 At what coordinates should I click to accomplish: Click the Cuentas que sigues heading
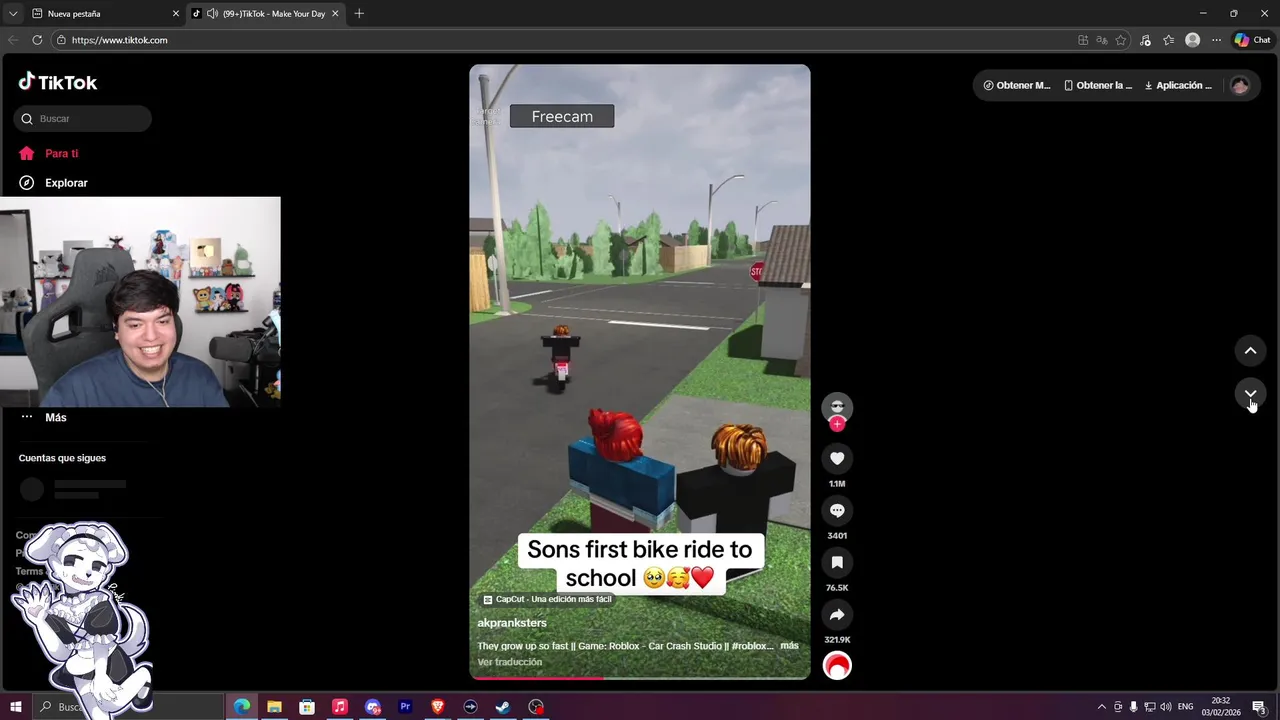point(62,458)
